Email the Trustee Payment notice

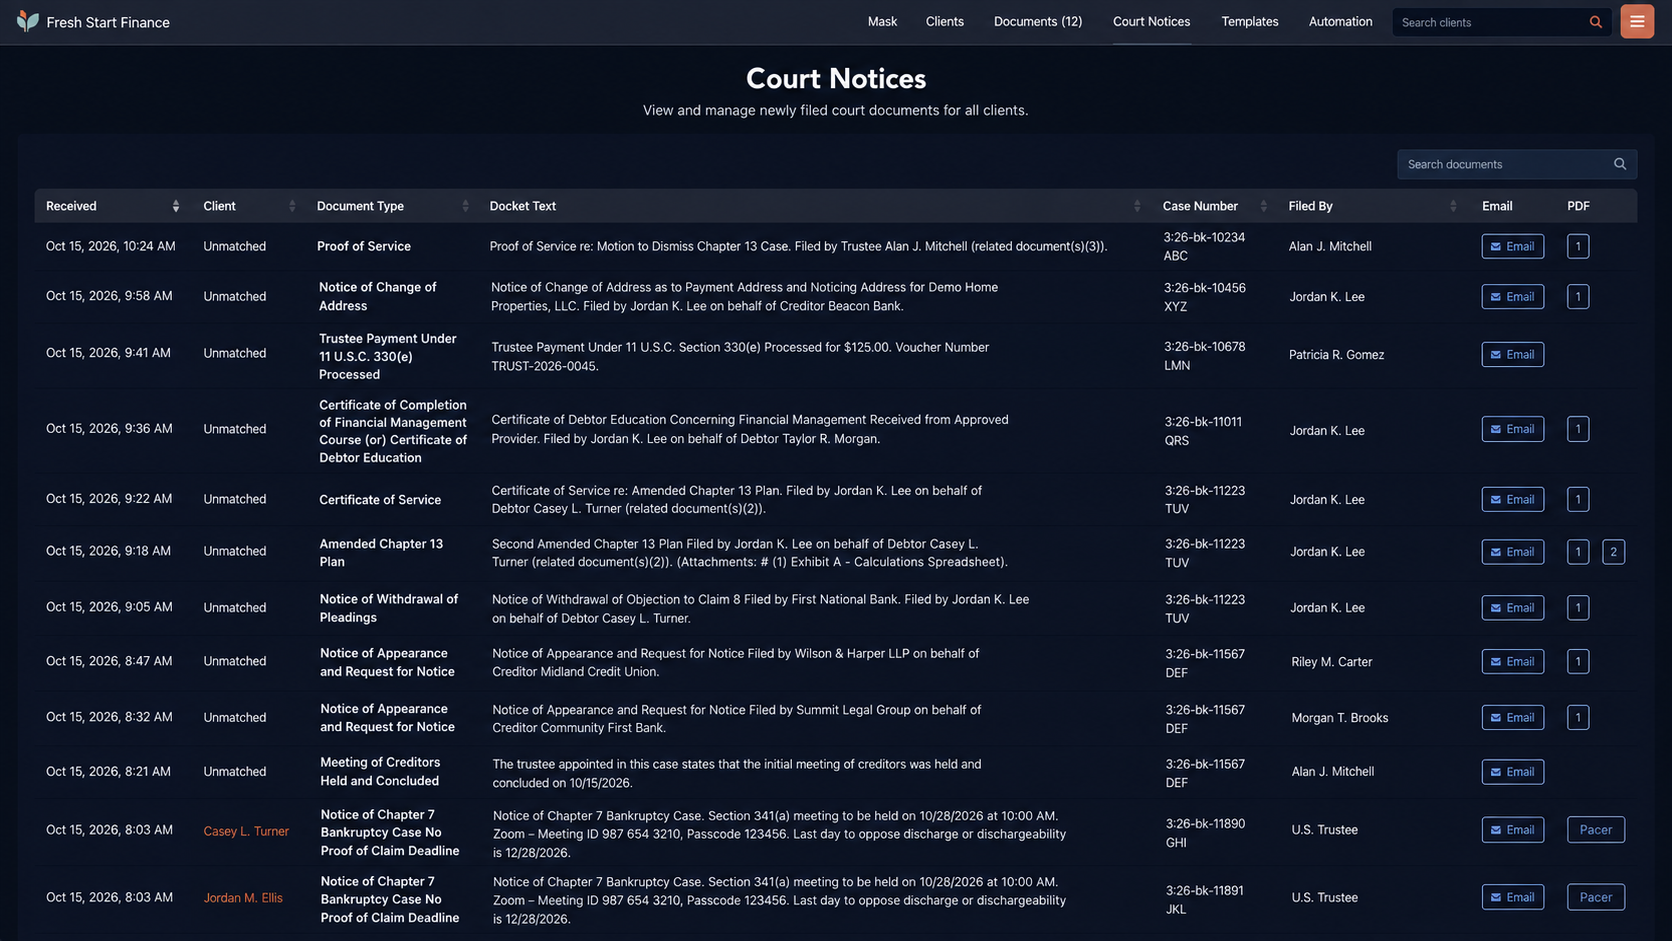(x=1512, y=355)
